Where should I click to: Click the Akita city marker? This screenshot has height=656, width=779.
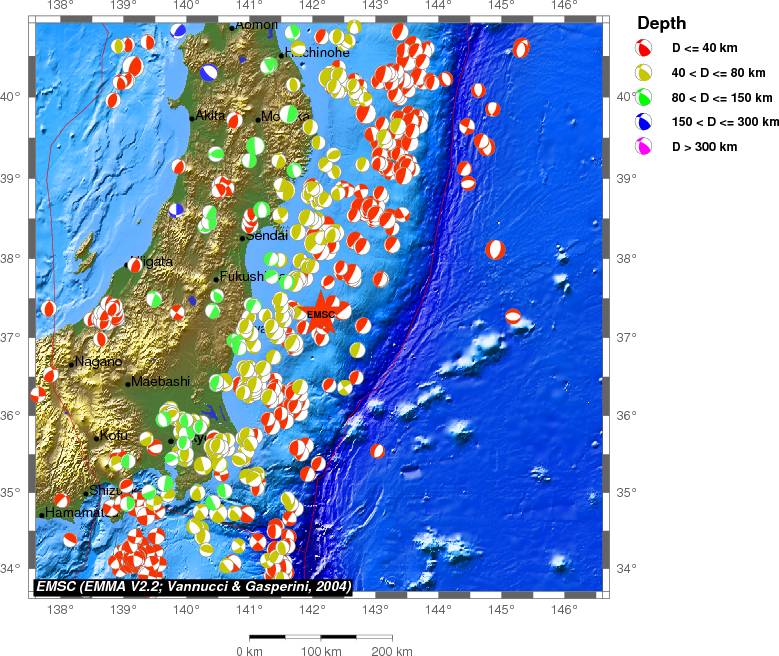point(193,118)
